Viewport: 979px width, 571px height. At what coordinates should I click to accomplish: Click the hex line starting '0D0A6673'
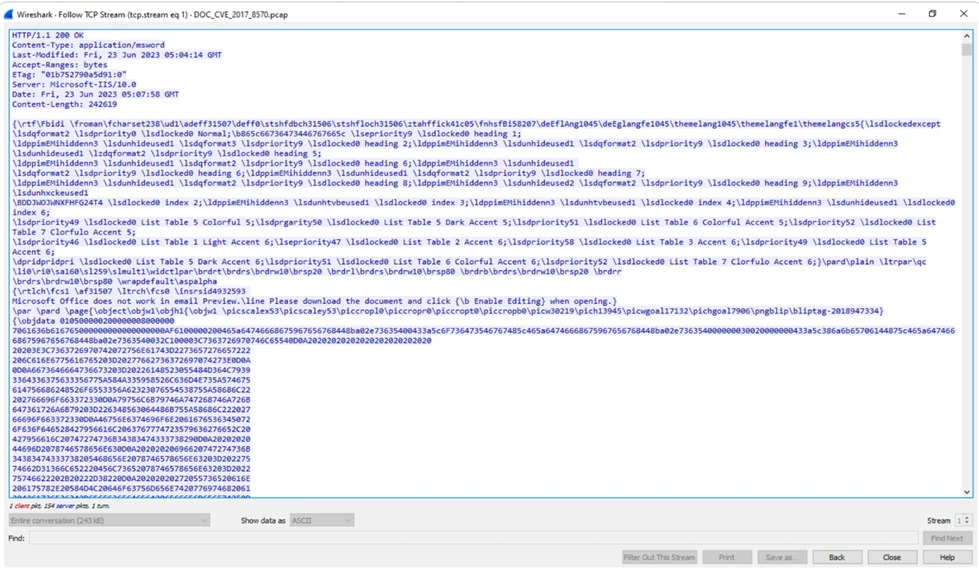pyautogui.click(x=131, y=370)
